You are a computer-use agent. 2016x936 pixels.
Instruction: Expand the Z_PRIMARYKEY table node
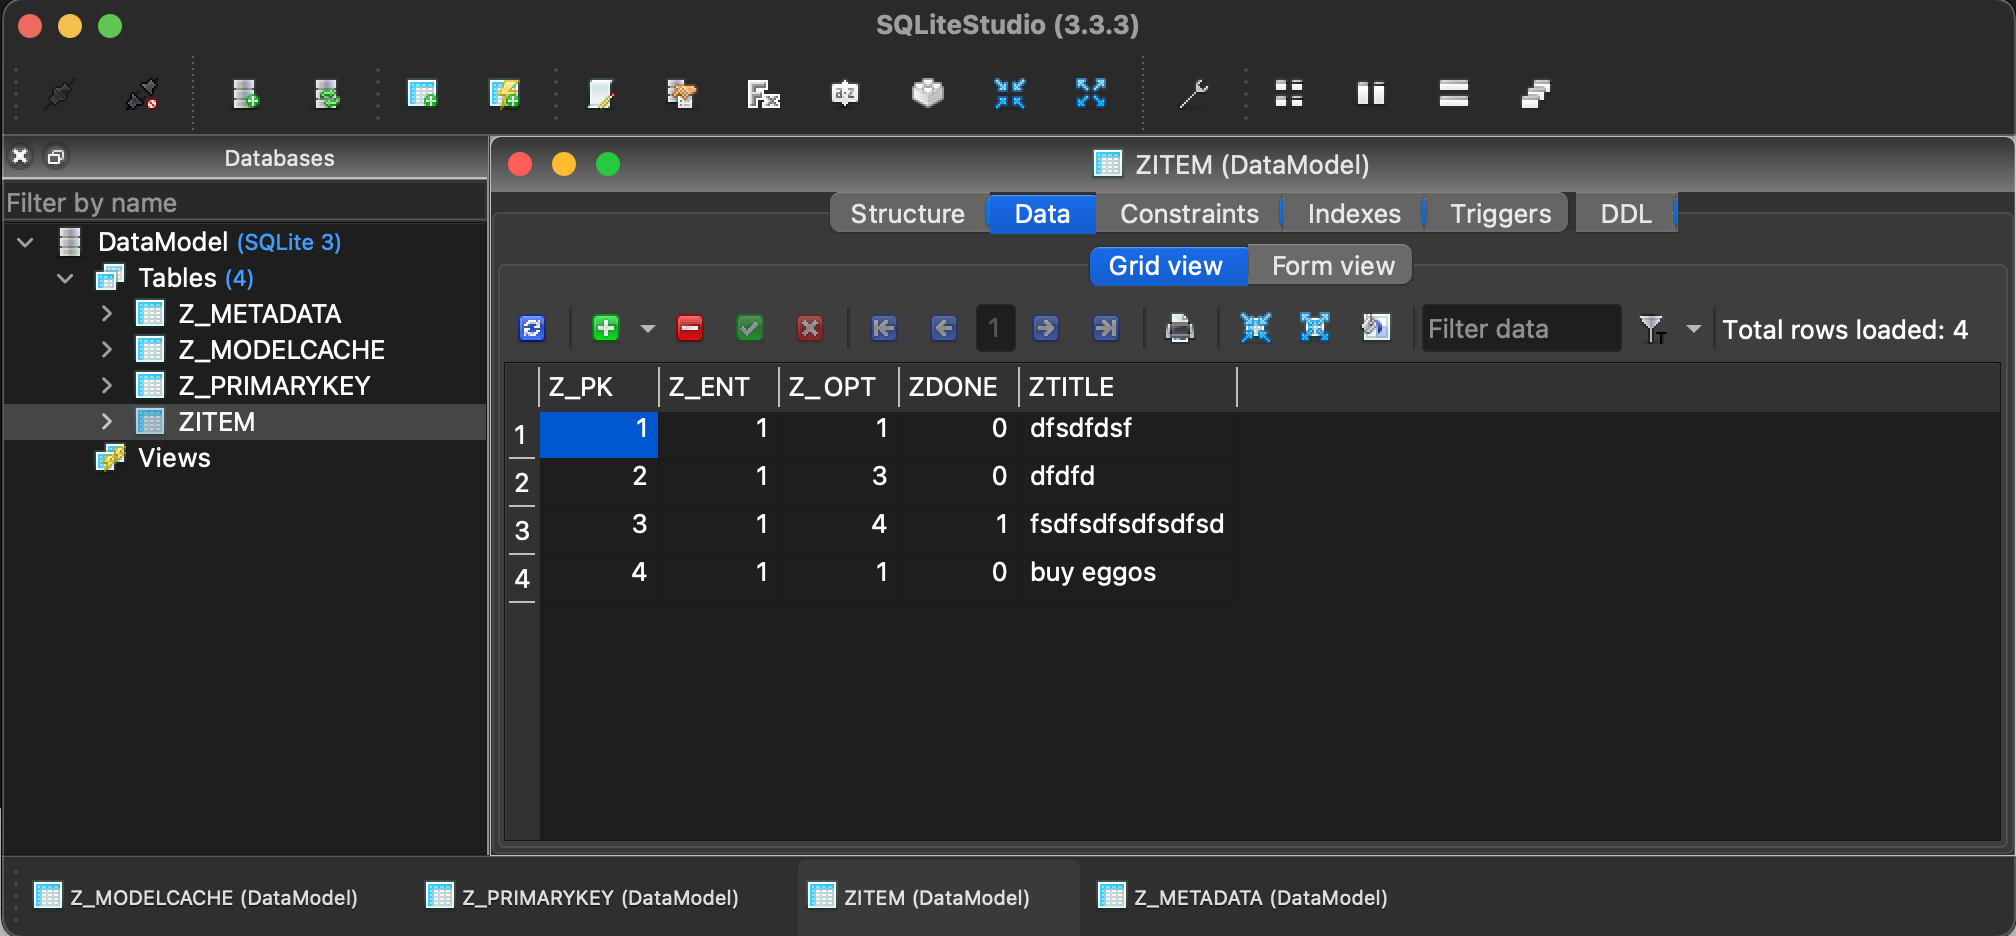coord(107,386)
